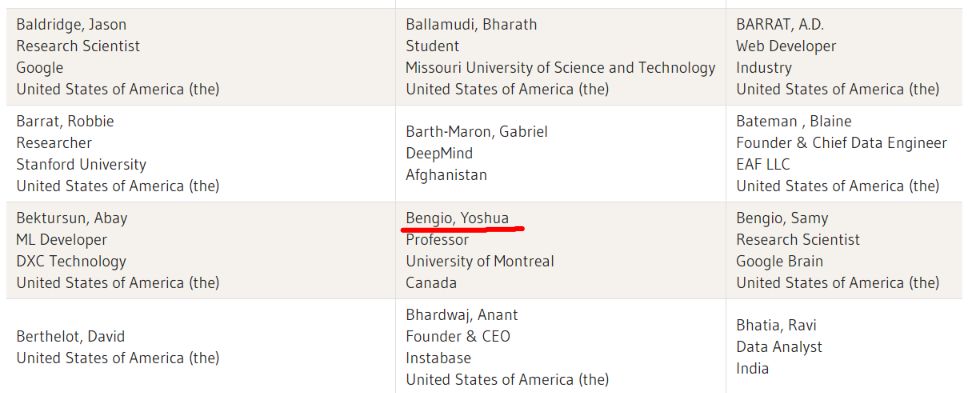969x393 pixels.
Task: Click the underlined Bengio, Yoshua name
Action: click(457, 218)
